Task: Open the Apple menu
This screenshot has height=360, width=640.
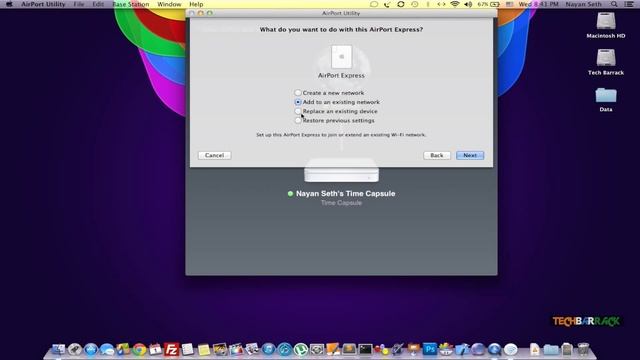Action: tap(9, 4)
